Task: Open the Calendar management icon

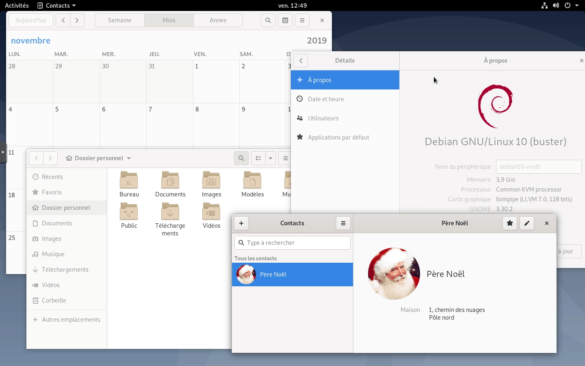Action: click(285, 20)
